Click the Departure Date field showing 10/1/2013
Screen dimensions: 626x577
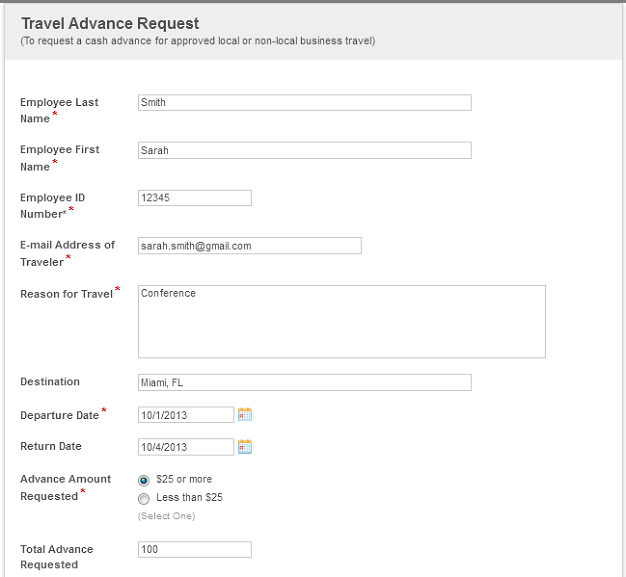click(186, 415)
